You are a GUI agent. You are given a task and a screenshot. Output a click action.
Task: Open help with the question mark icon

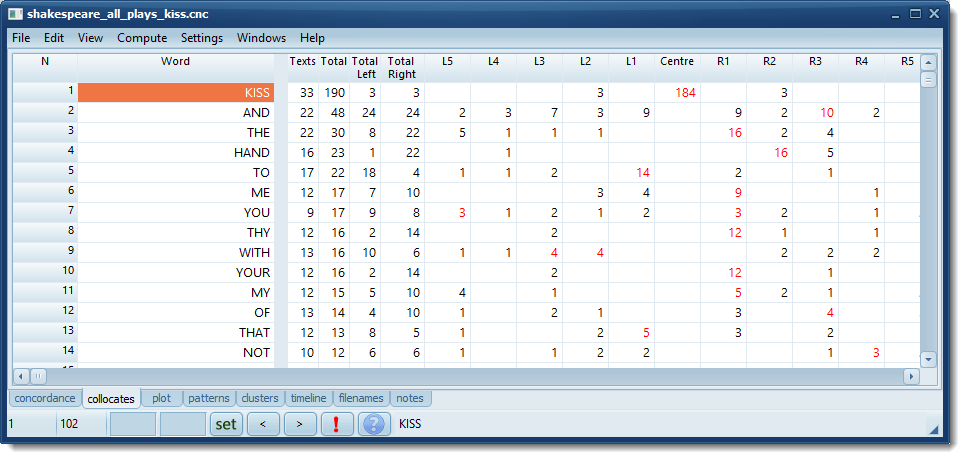click(373, 424)
